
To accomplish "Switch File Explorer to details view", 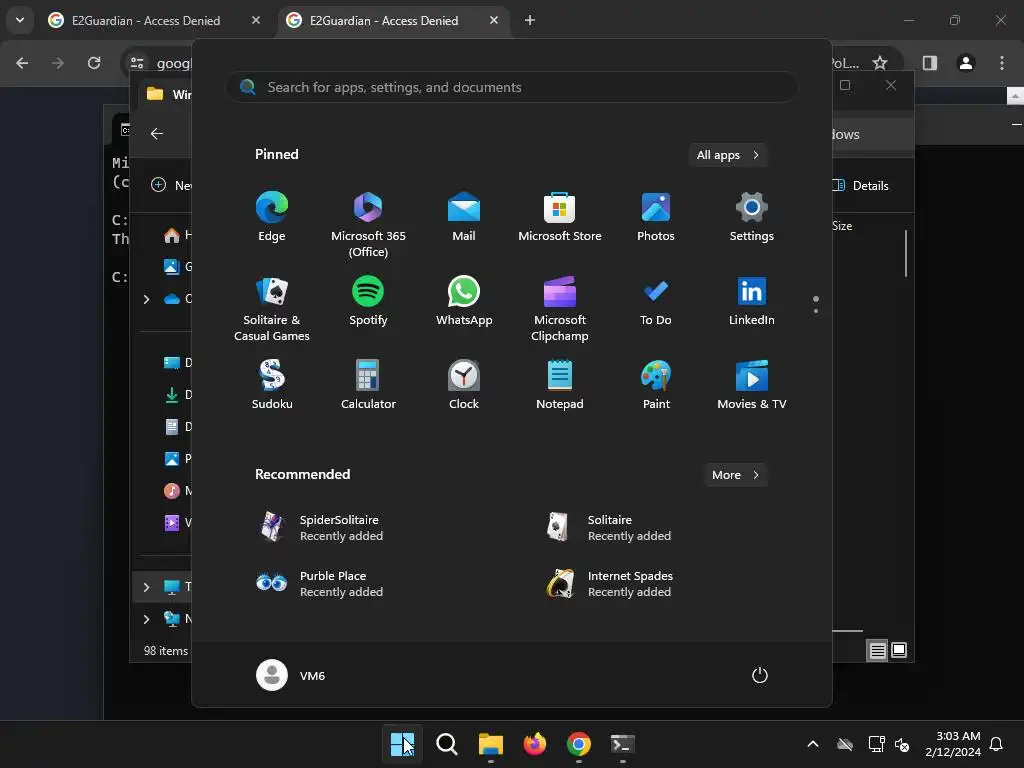I will click(878, 650).
